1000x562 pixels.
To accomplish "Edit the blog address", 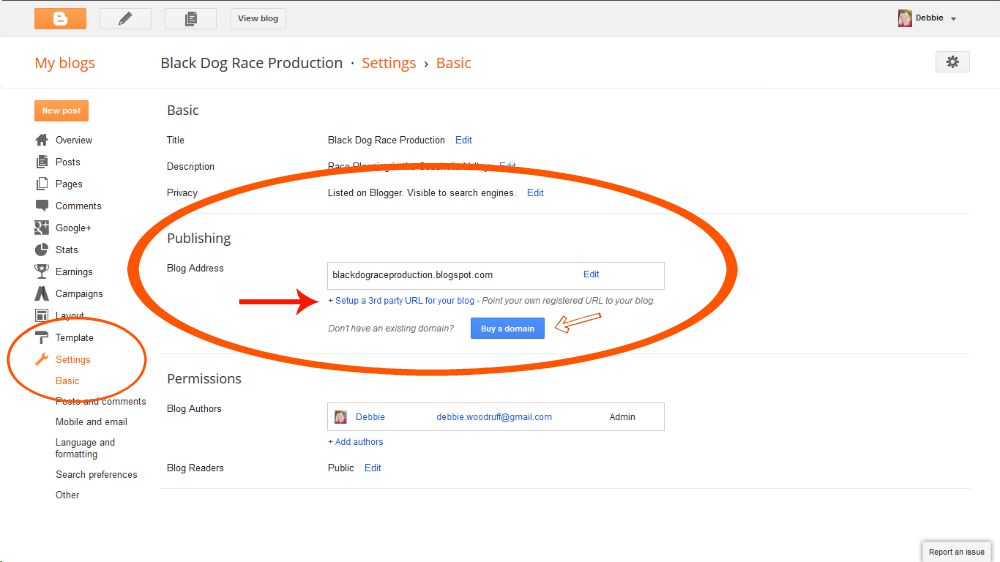I will pos(591,274).
